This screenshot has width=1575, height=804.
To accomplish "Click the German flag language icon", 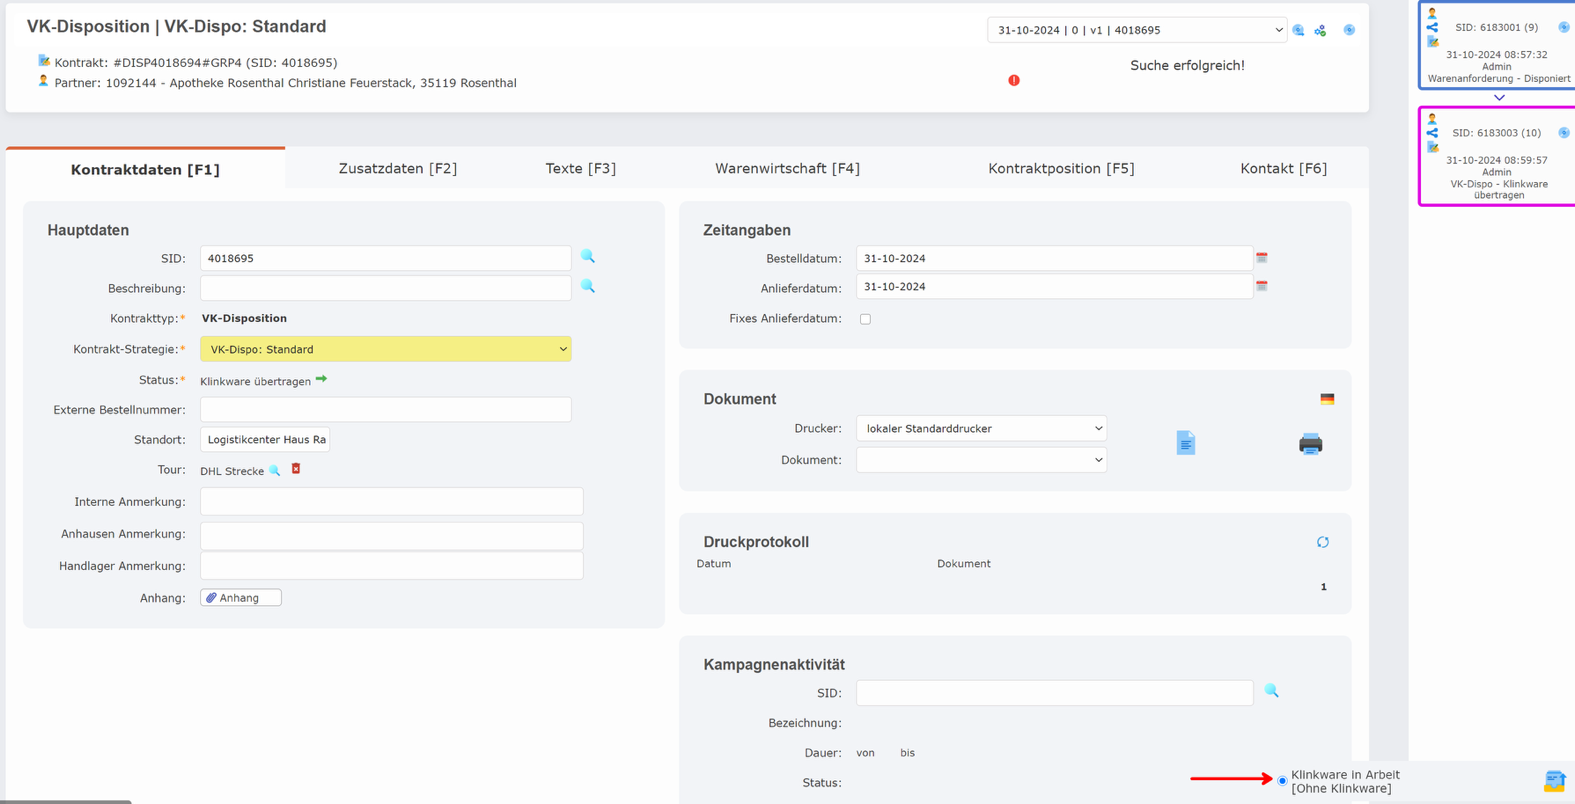I will (1327, 399).
